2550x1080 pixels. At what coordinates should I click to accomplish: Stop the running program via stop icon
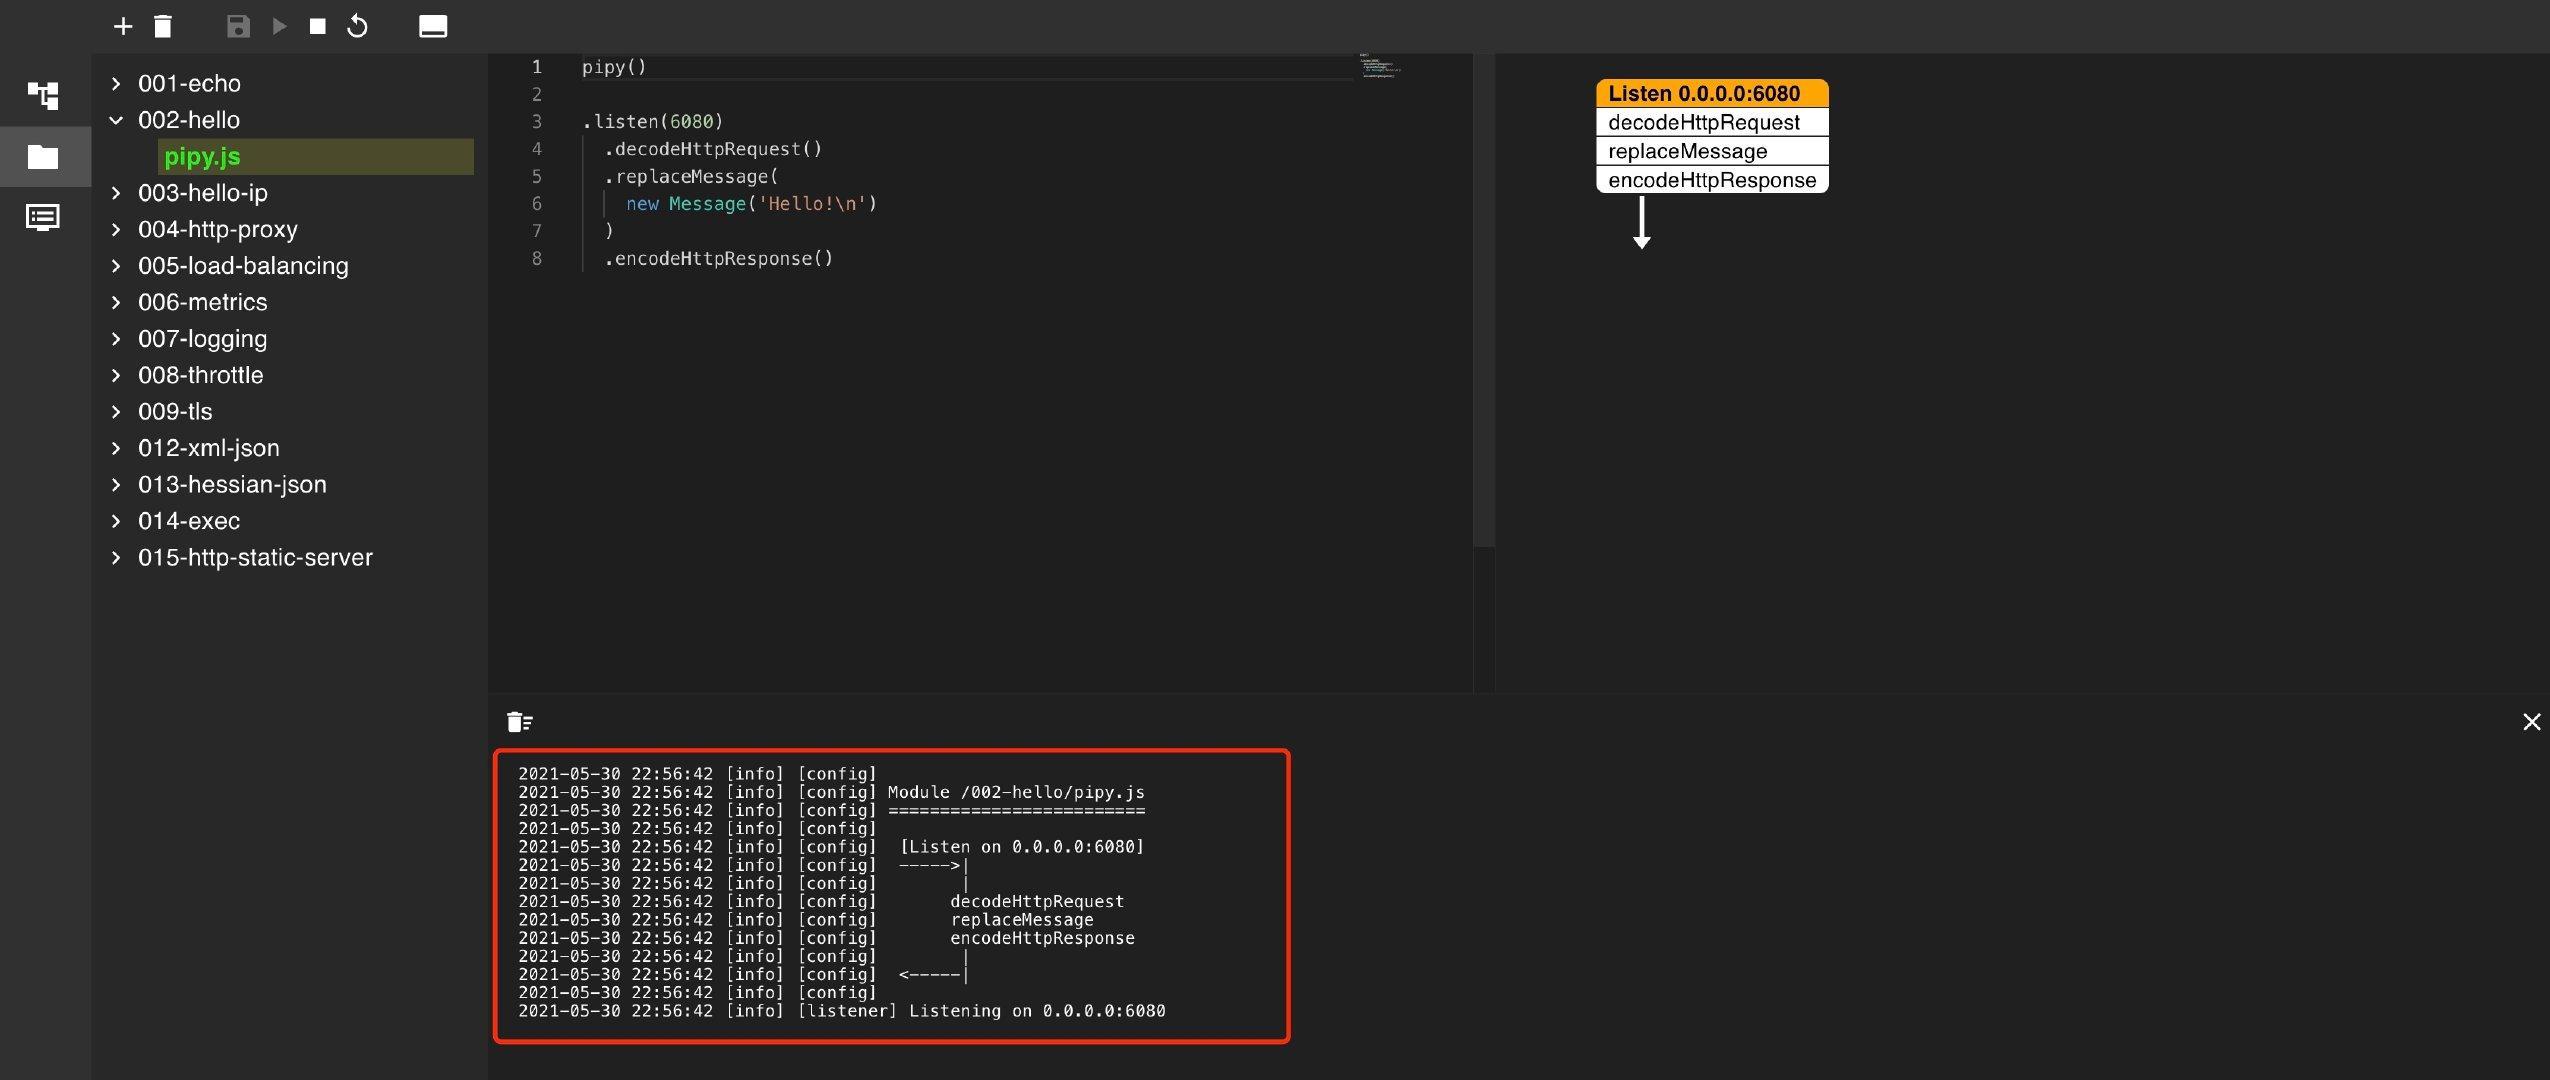[x=318, y=26]
